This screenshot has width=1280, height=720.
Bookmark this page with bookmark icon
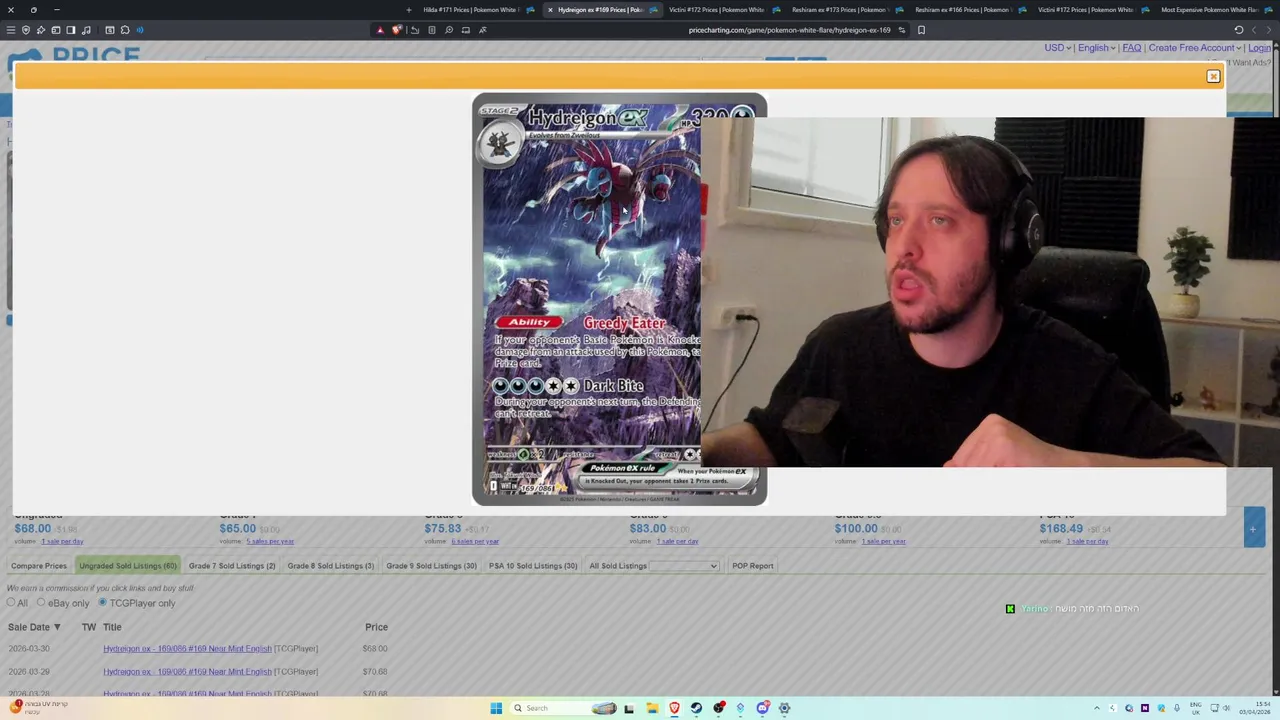tap(921, 30)
